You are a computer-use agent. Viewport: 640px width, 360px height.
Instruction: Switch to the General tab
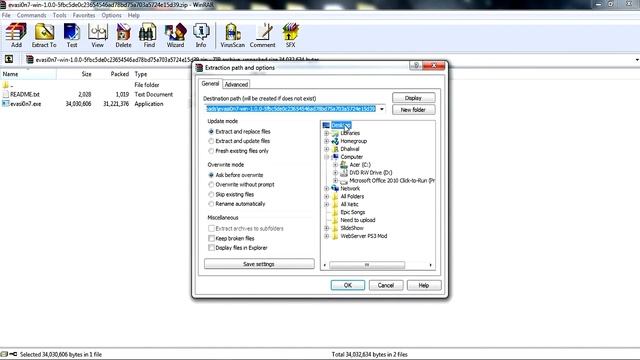click(210, 84)
